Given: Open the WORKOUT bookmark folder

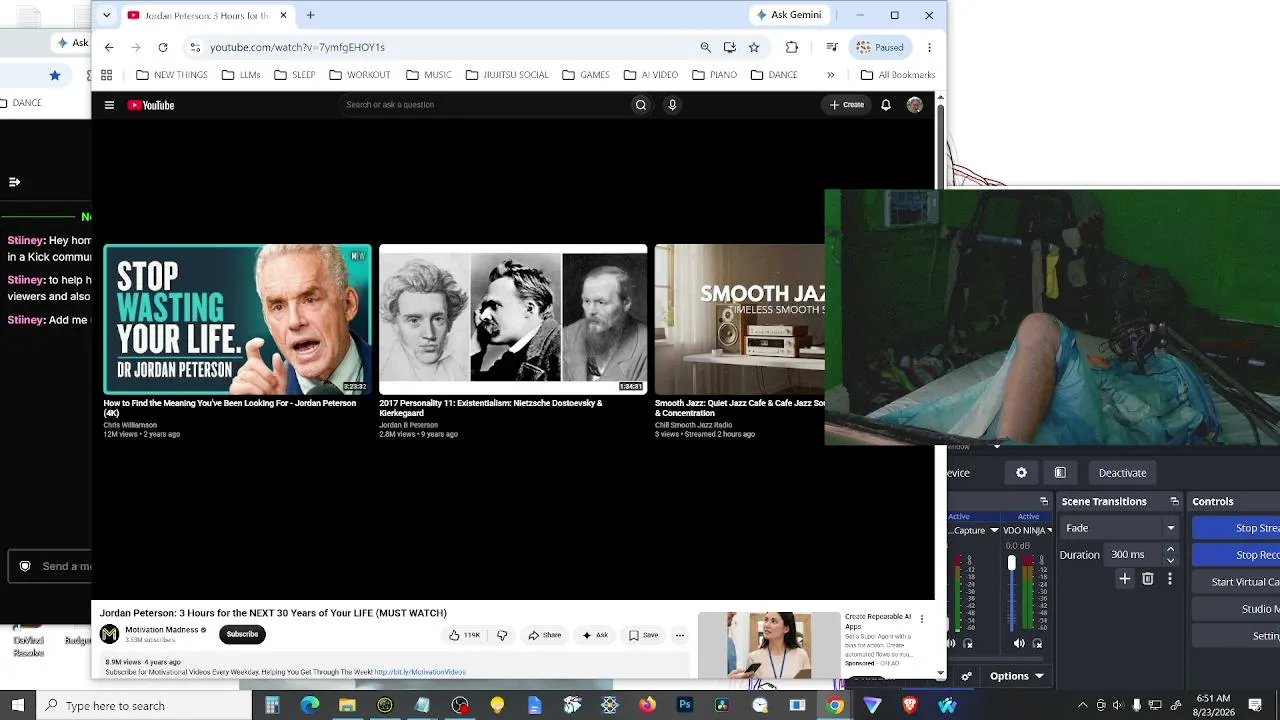Looking at the screenshot, I should click(x=359, y=75).
